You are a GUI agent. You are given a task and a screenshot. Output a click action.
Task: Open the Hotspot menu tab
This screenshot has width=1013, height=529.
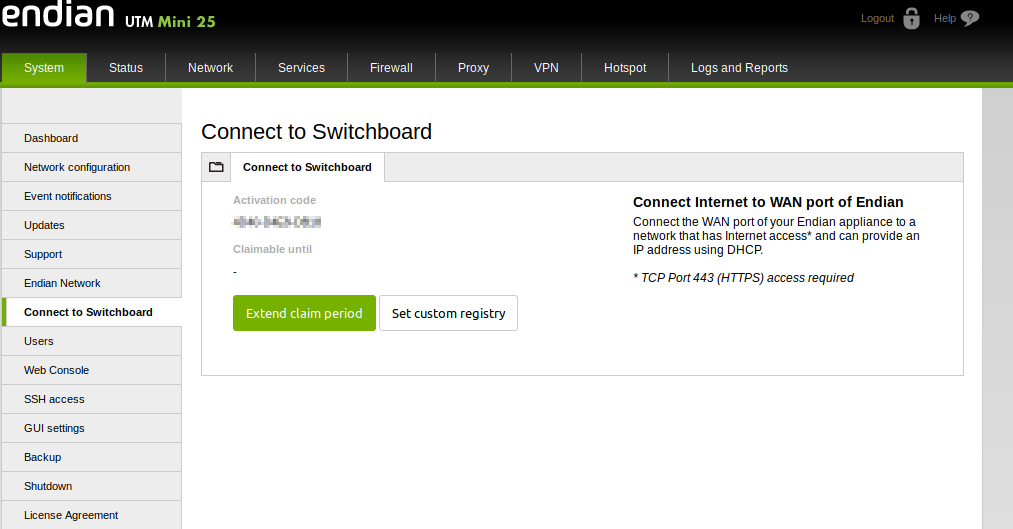625,68
